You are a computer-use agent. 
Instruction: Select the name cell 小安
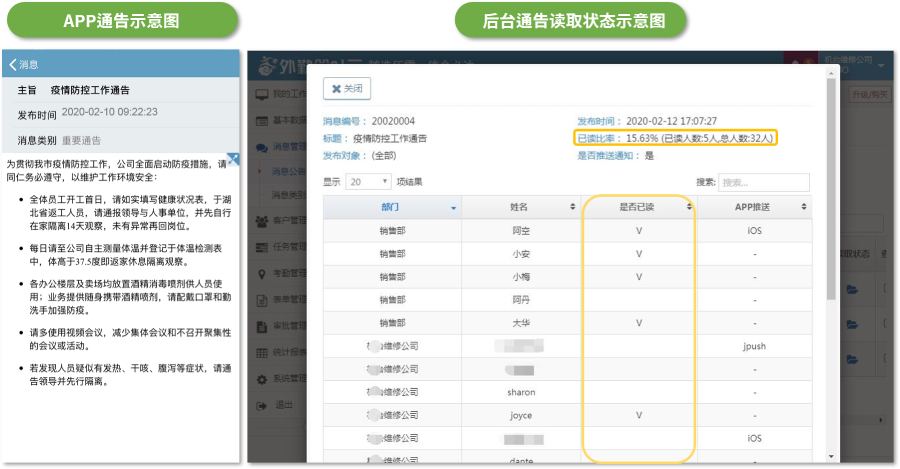coord(521,254)
